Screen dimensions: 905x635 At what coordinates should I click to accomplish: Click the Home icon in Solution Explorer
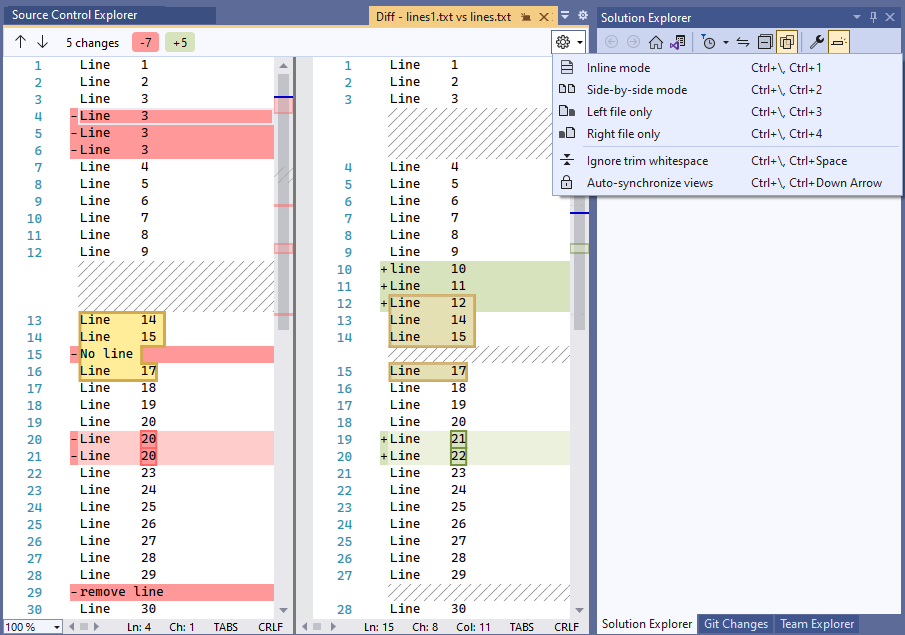pyautogui.click(x=655, y=41)
